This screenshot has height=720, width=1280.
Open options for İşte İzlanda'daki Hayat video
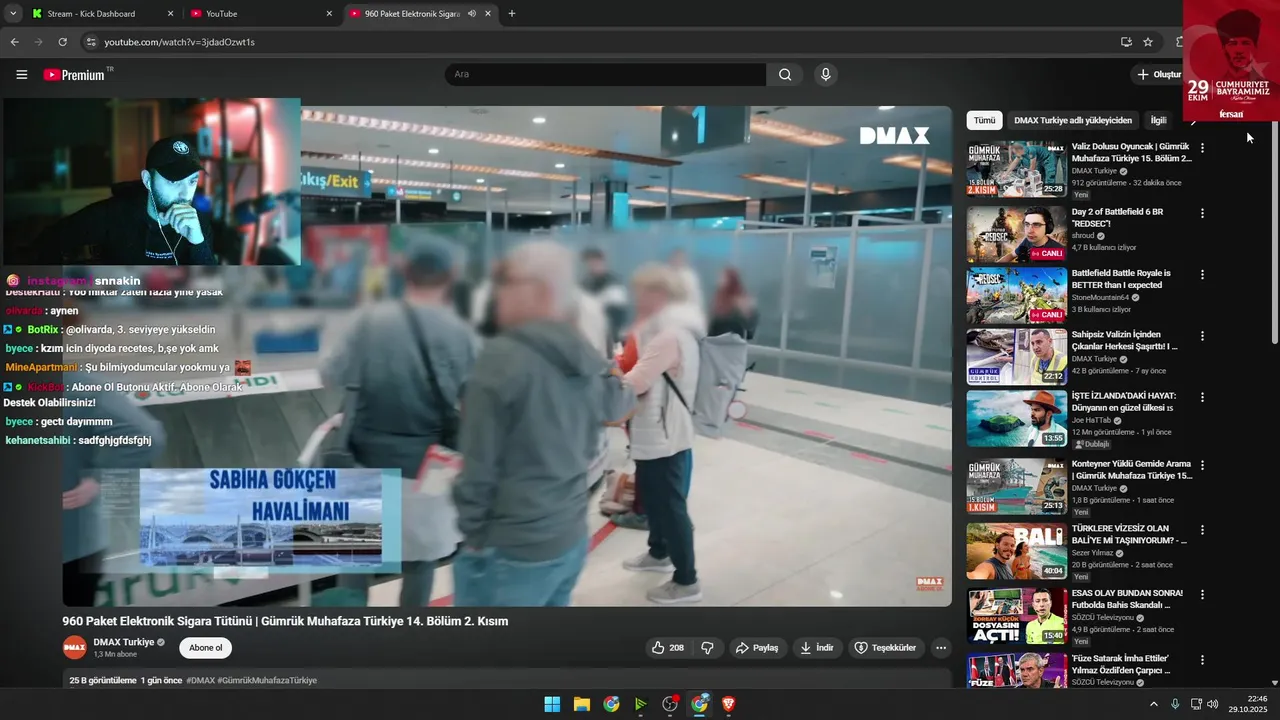tap(1202, 397)
